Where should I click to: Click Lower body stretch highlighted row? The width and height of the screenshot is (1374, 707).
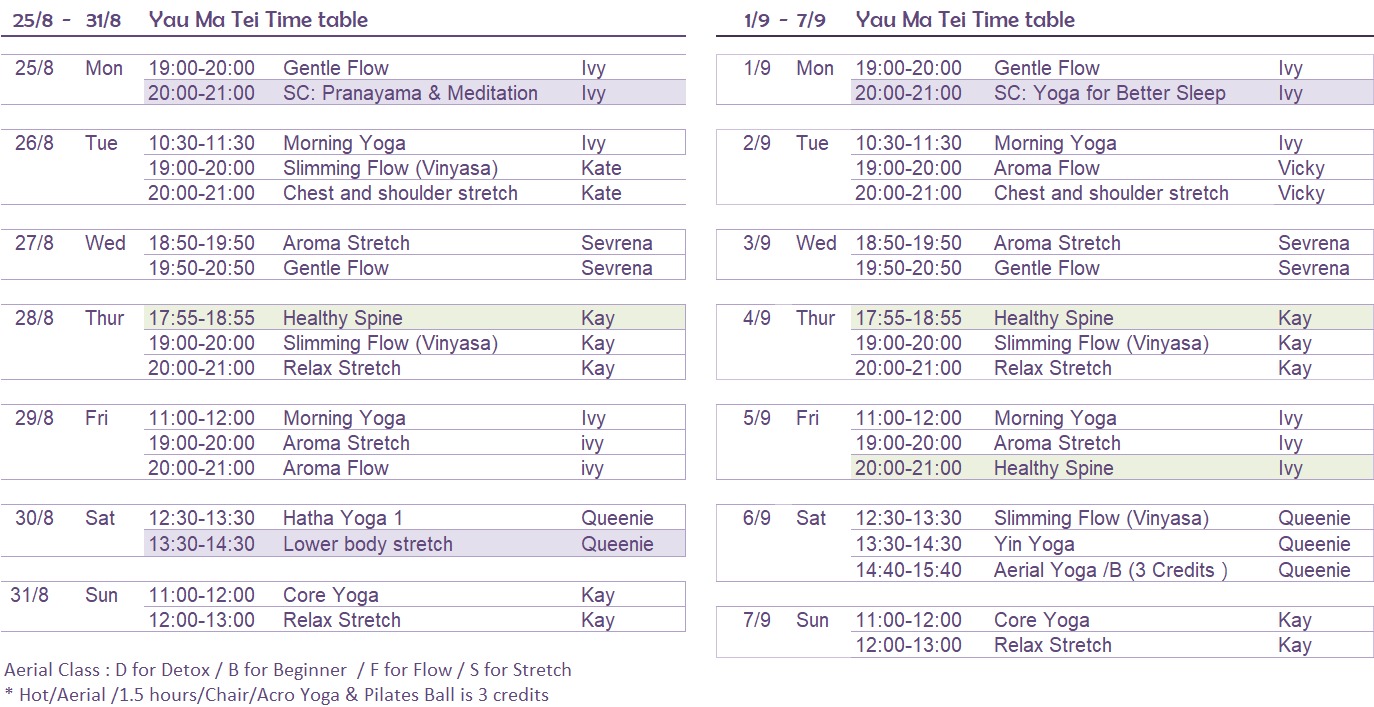click(415, 544)
